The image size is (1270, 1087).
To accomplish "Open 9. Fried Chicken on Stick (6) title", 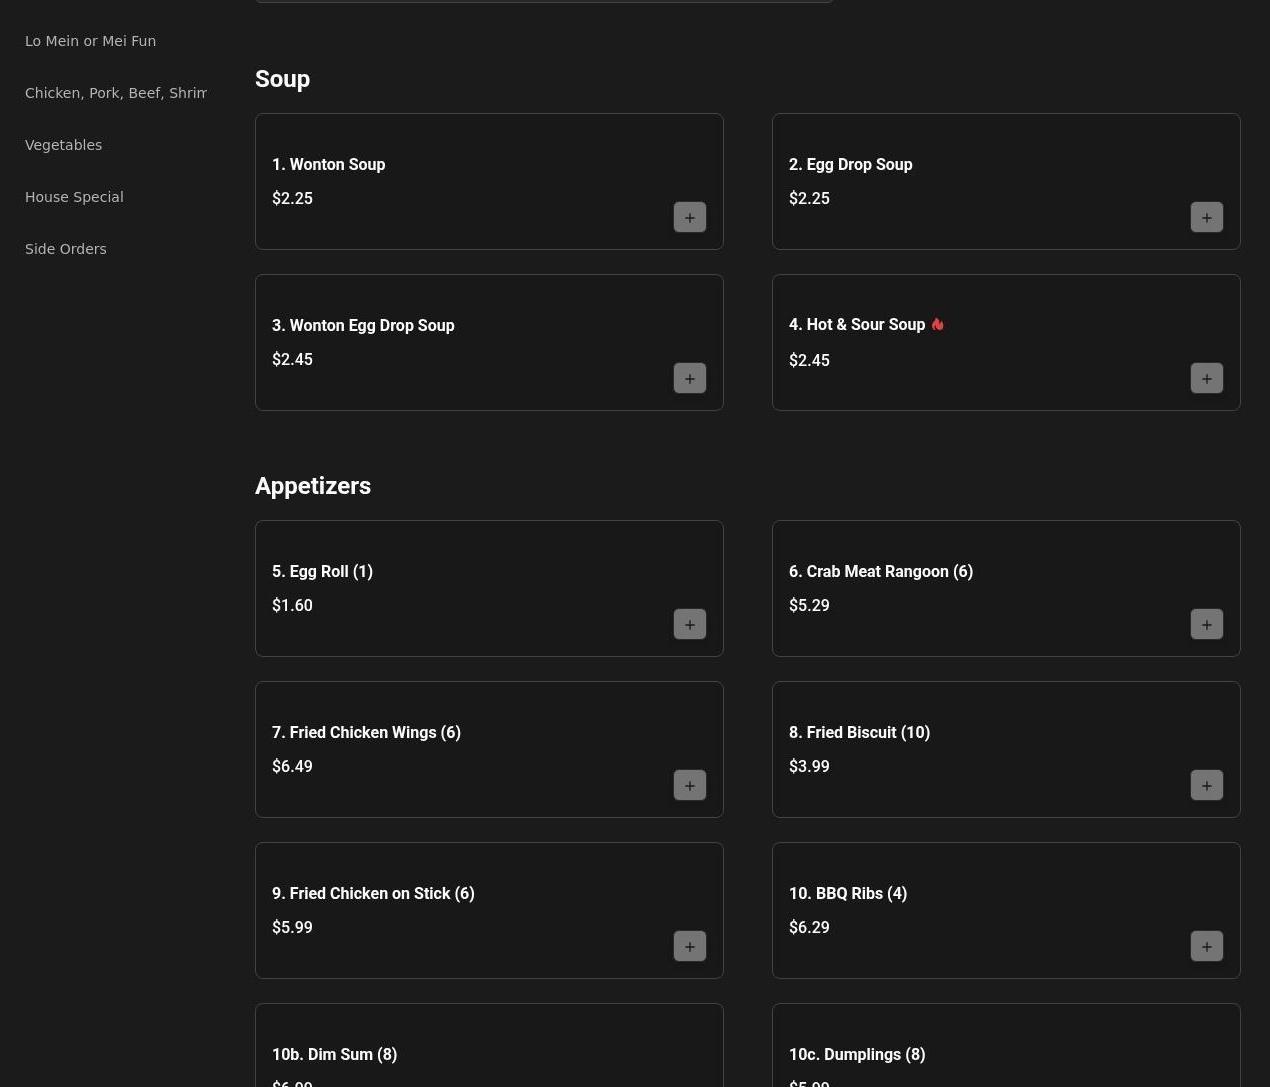I will click(x=373, y=893).
